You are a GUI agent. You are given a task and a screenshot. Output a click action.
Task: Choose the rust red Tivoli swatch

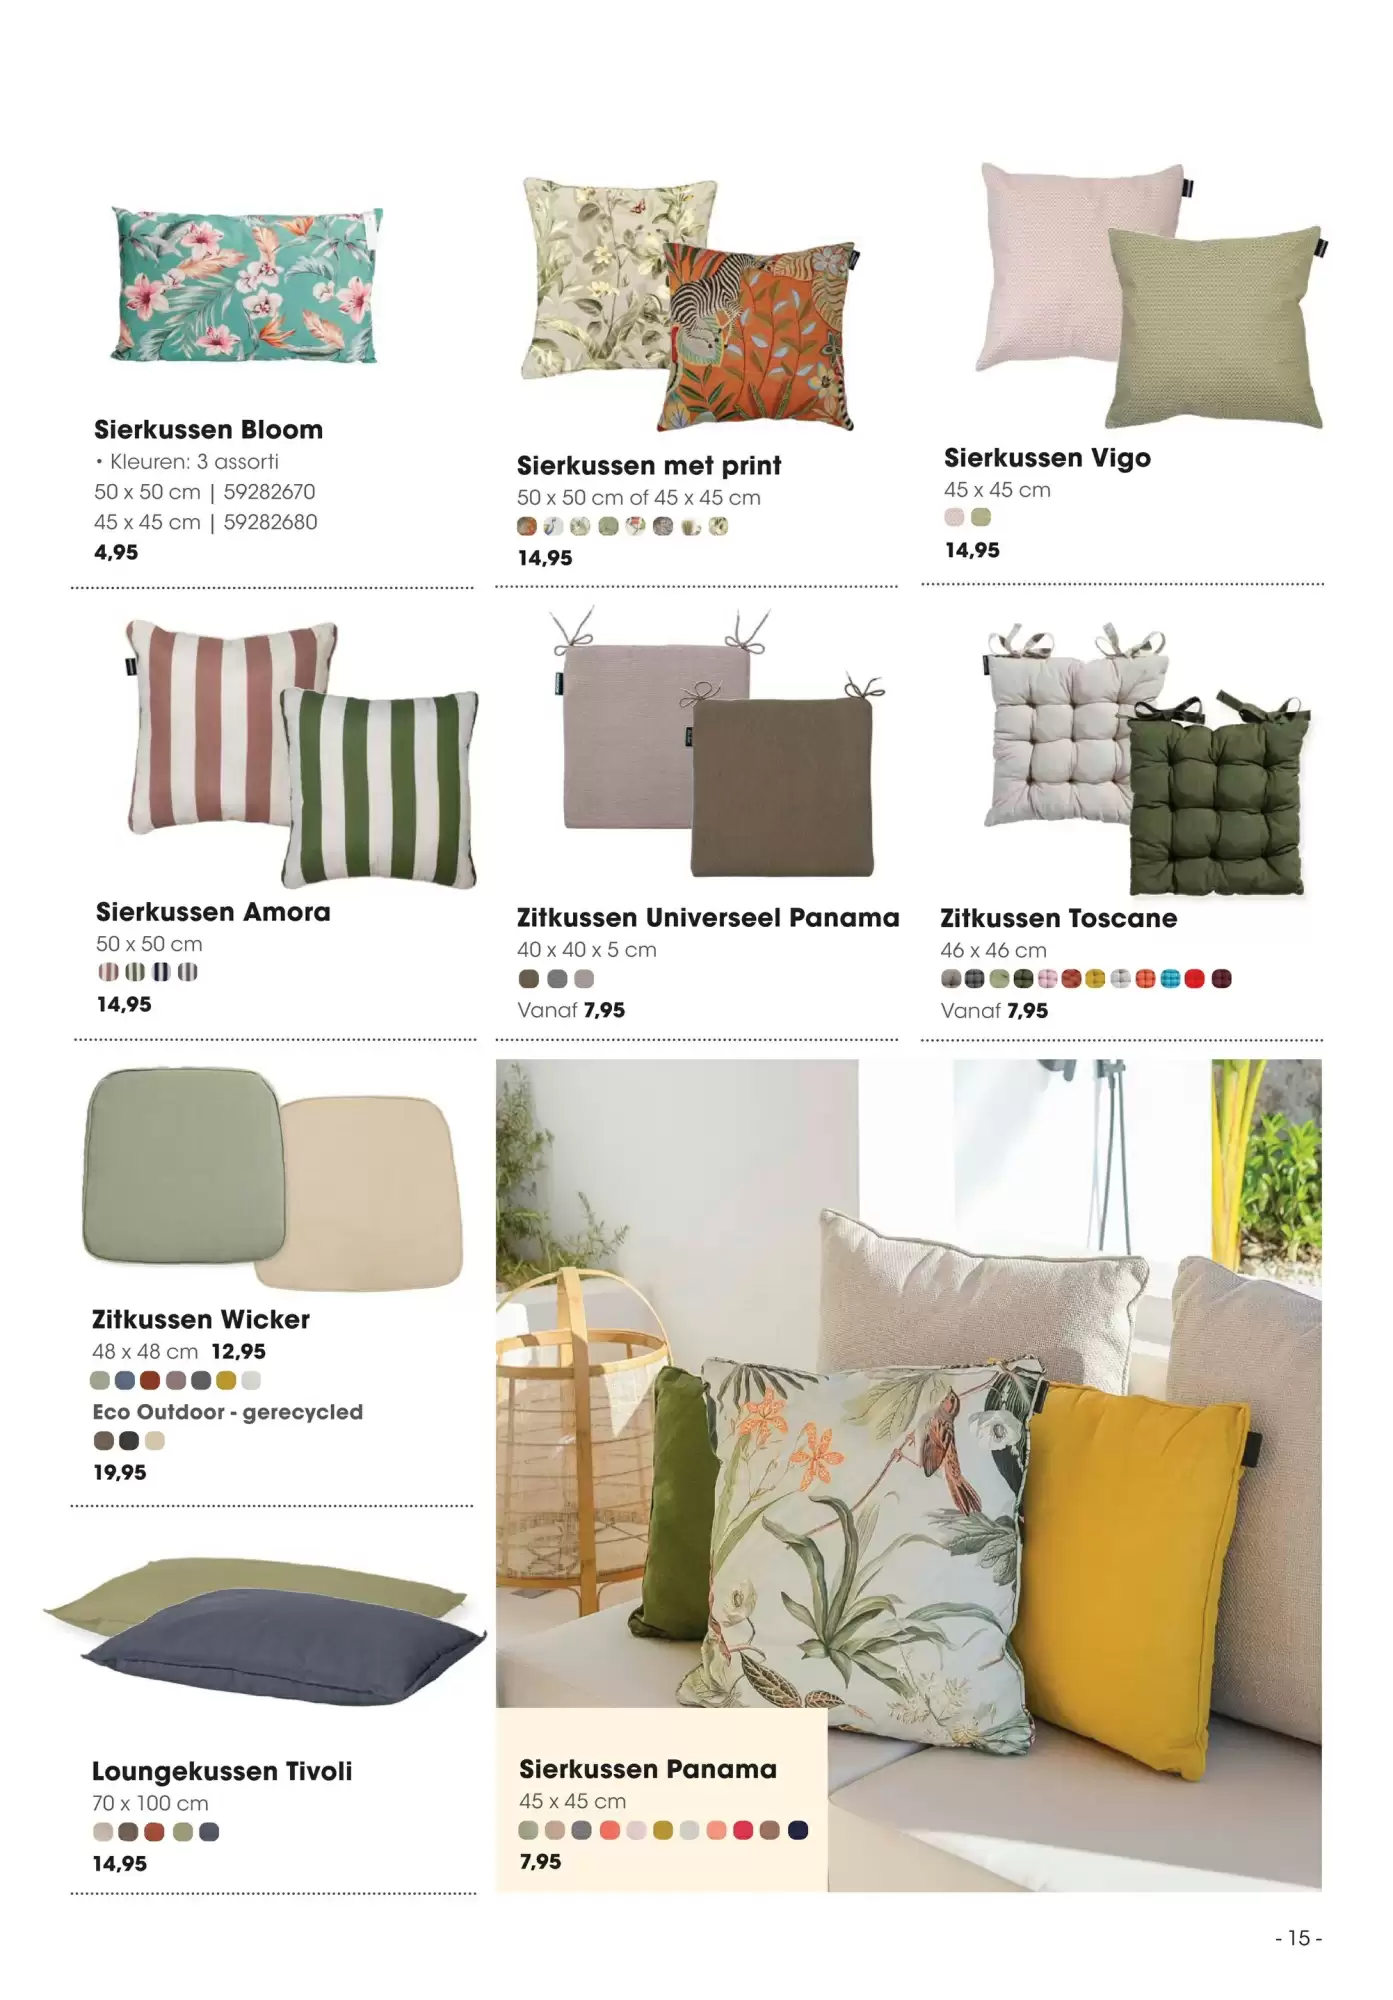(154, 1832)
